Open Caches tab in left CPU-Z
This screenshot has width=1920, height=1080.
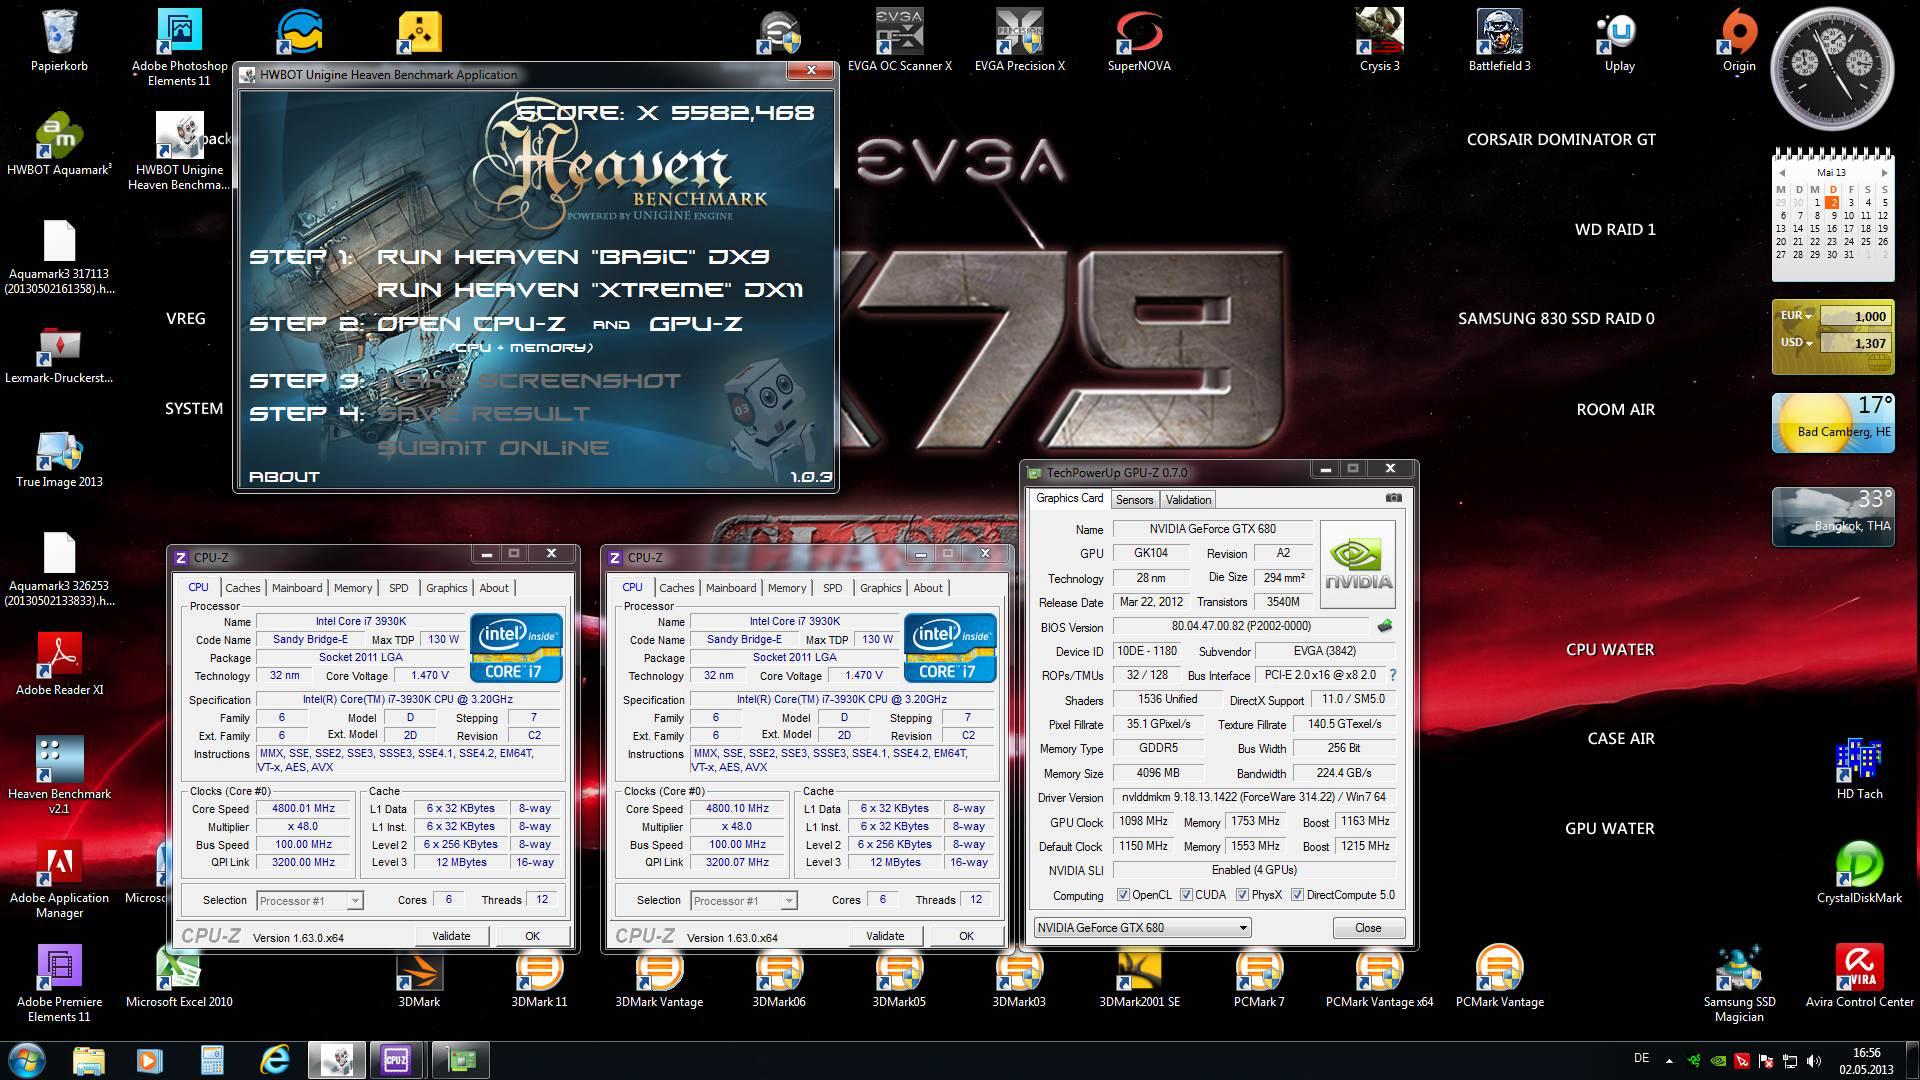(x=242, y=588)
